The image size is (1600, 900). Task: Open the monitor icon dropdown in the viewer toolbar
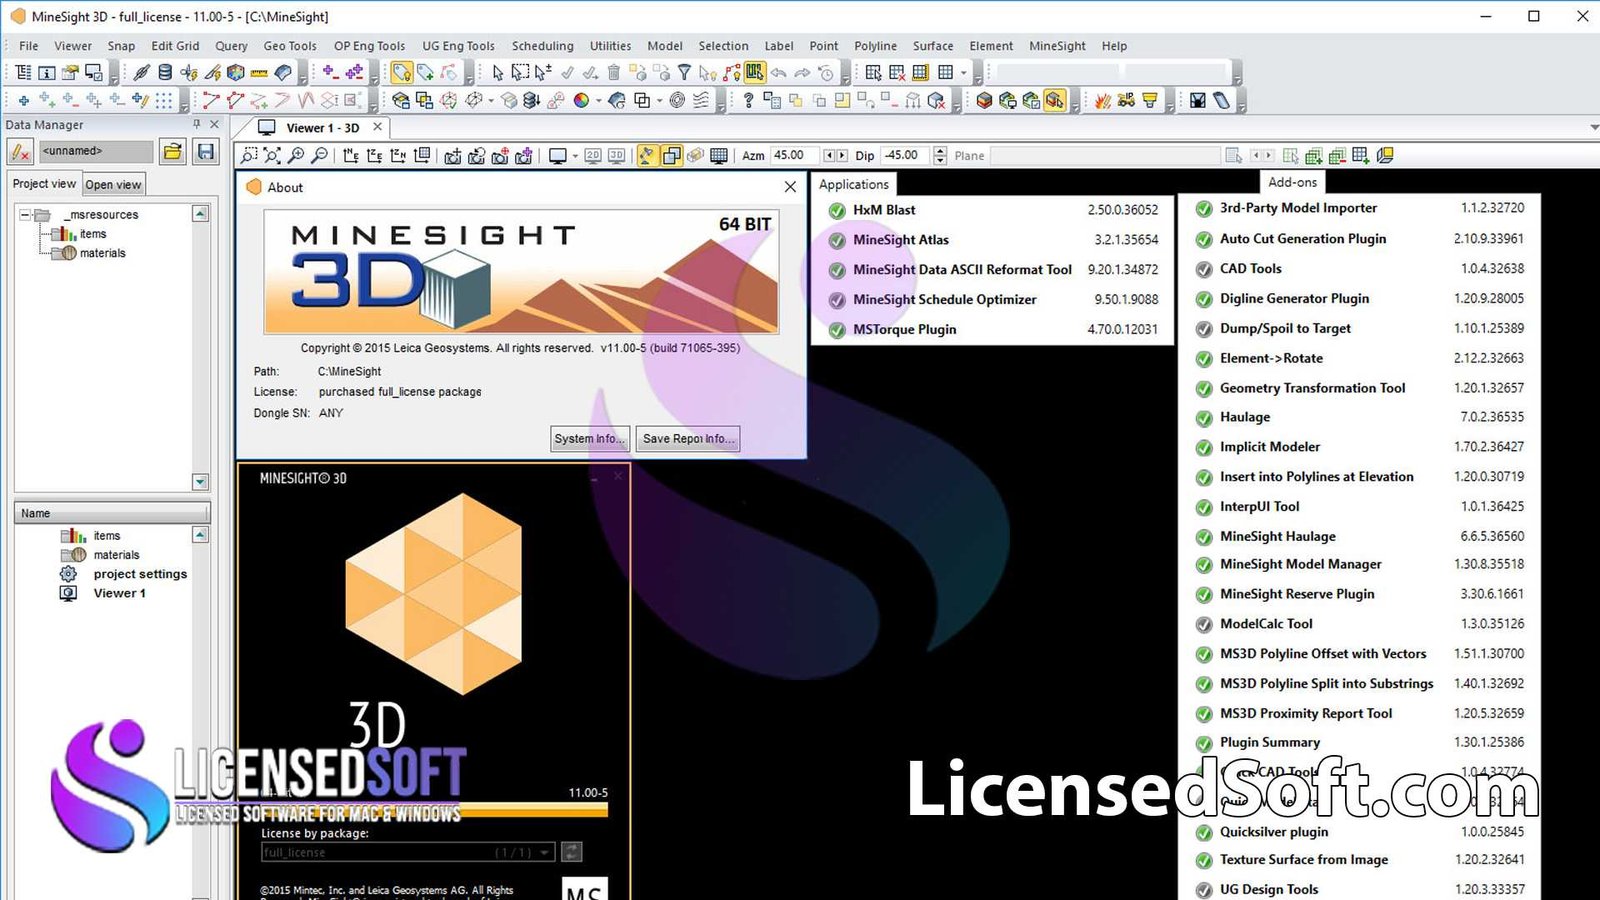tap(575, 155)
